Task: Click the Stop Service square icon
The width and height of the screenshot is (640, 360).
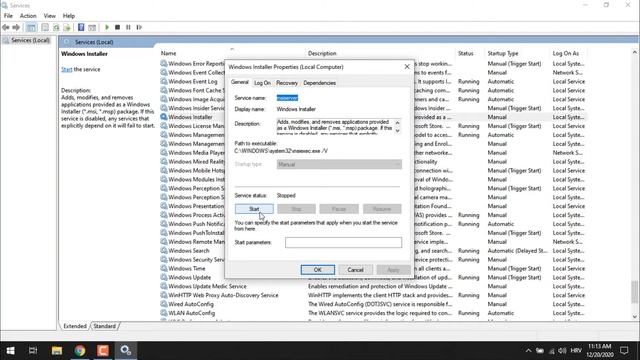Action: click(x=118, y=27)
